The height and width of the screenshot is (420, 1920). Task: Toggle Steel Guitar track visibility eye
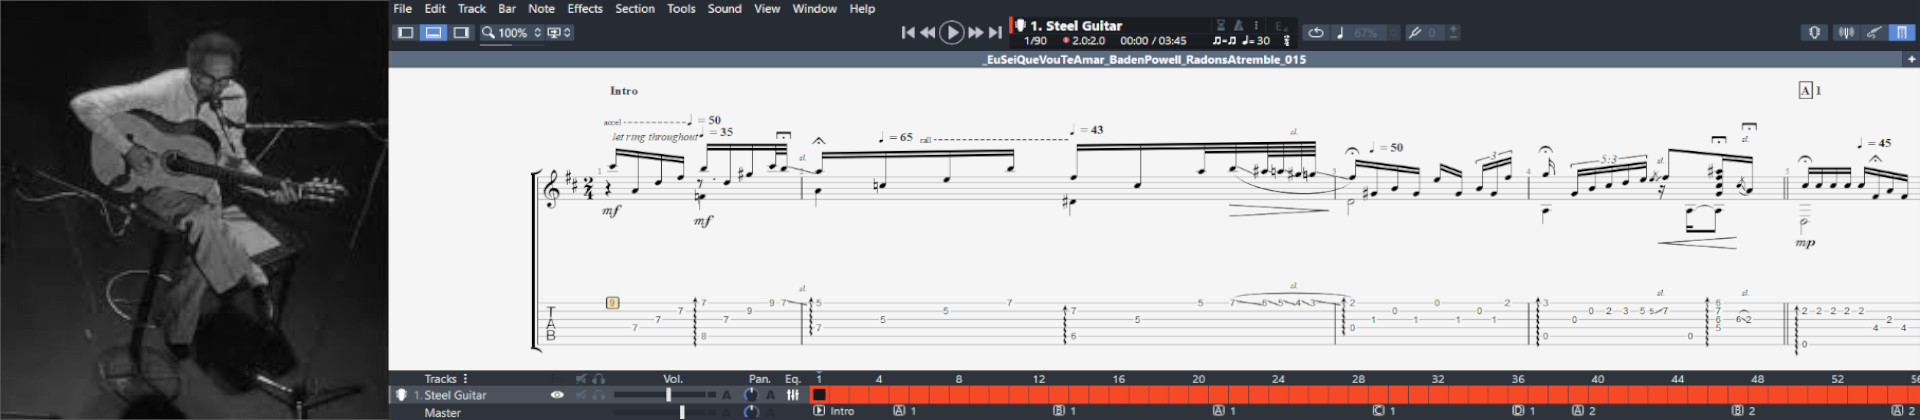557,395
